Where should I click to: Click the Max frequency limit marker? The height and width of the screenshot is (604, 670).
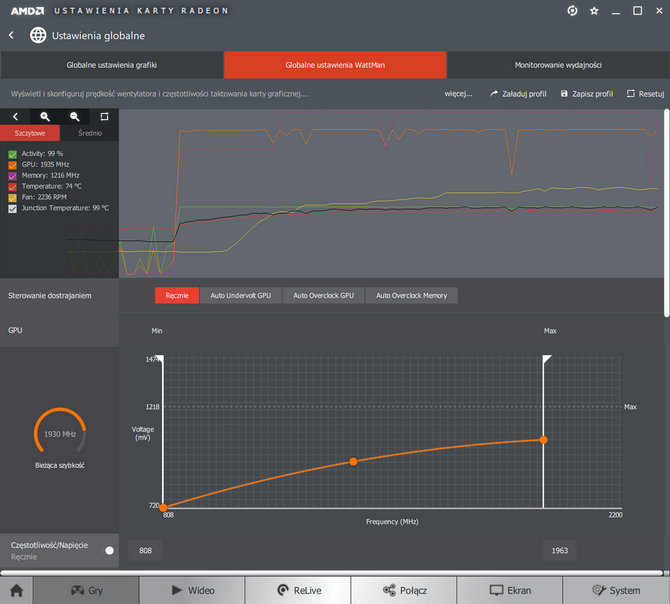point(547,359)
